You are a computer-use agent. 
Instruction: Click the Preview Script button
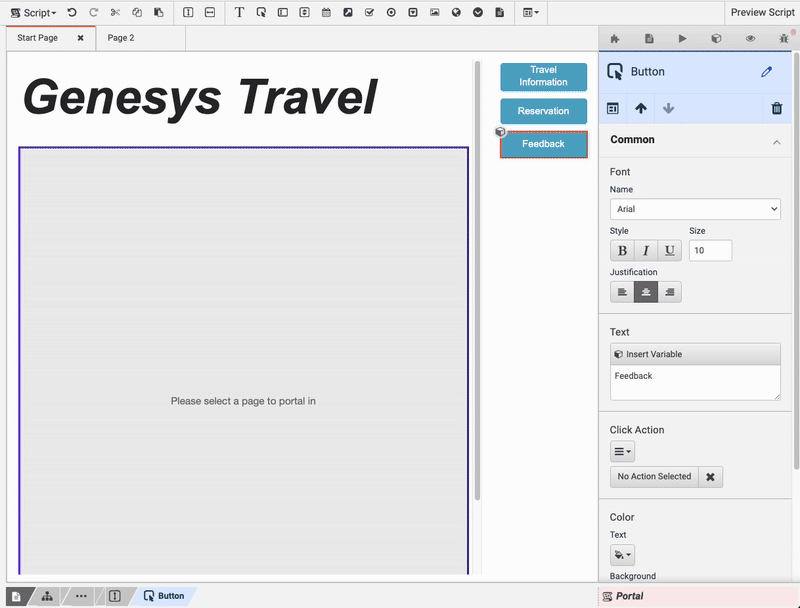[x=762, y=12]
